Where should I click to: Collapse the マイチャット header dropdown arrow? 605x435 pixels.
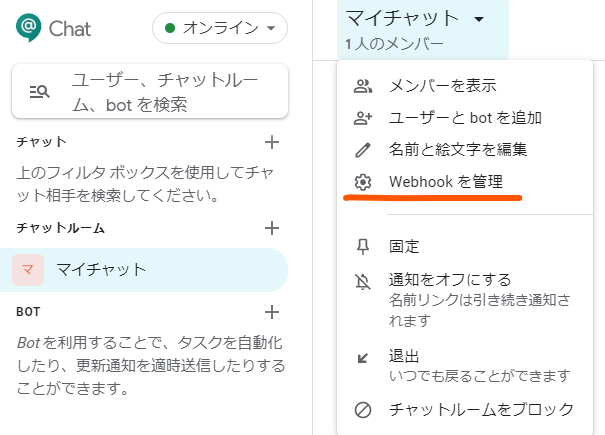(479, 19)
